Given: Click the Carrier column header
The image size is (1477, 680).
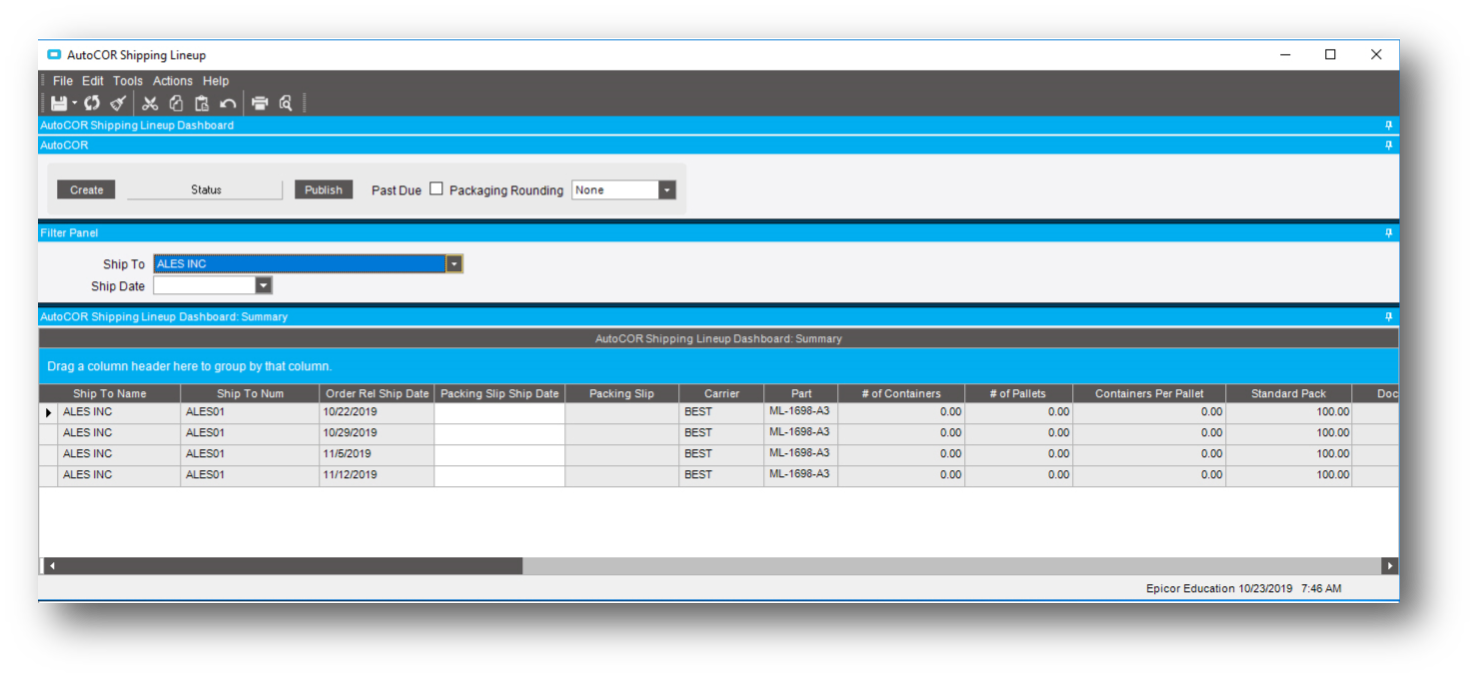Looking at the screenshot, I should (721, 394).
